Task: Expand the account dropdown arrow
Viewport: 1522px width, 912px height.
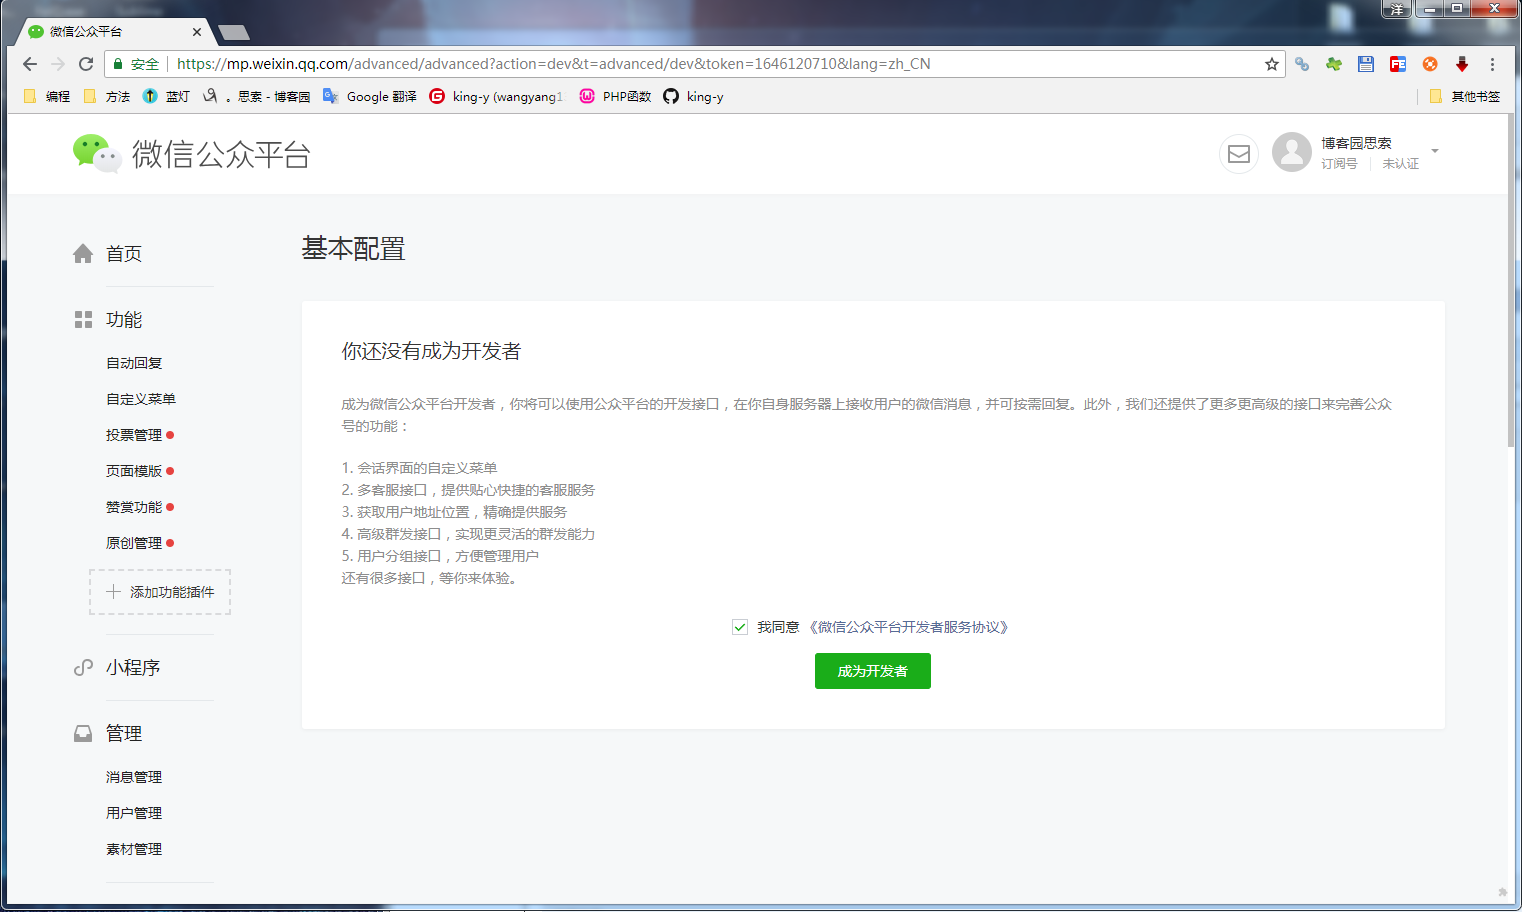Action: point(1435,151)
